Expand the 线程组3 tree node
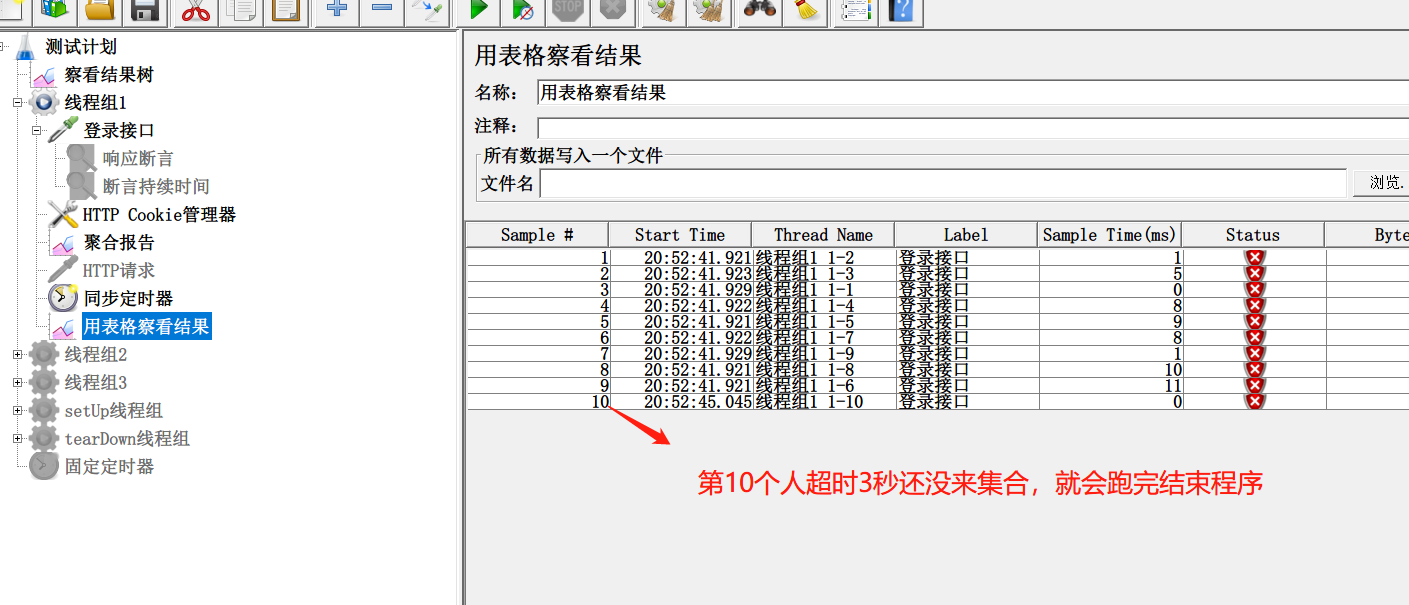 click(17, 382)
